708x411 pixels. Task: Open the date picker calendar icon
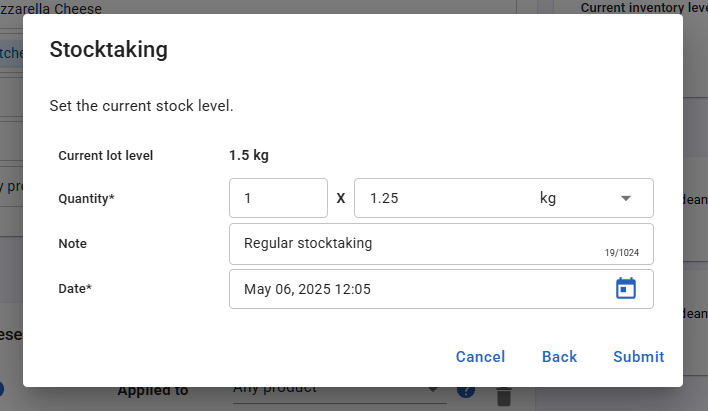626,289
